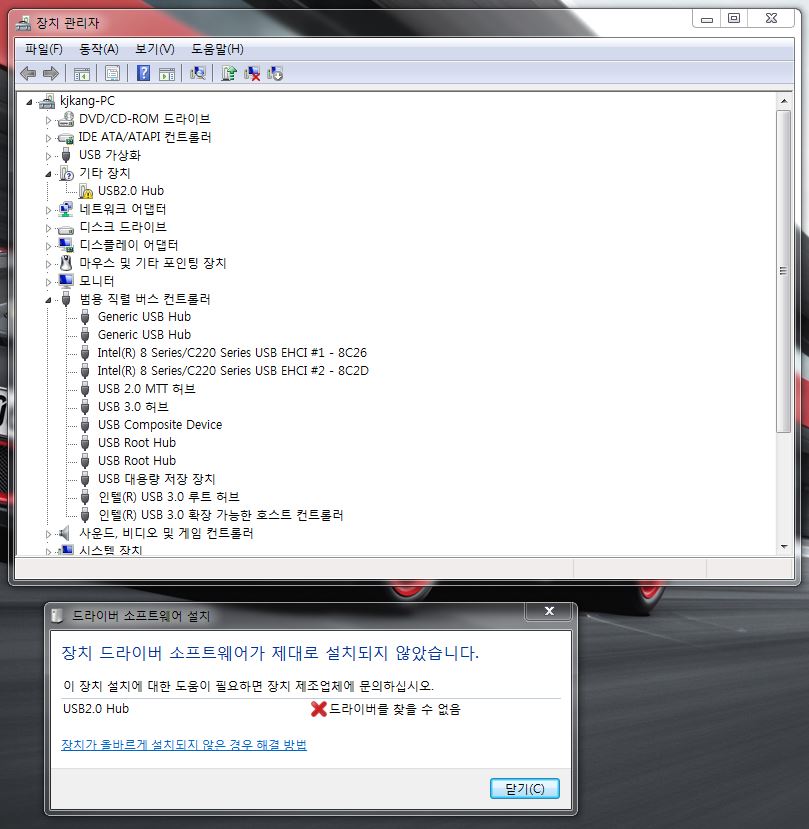Click USB2.0 Hub text in driver dialog

[x=96, y=708]
